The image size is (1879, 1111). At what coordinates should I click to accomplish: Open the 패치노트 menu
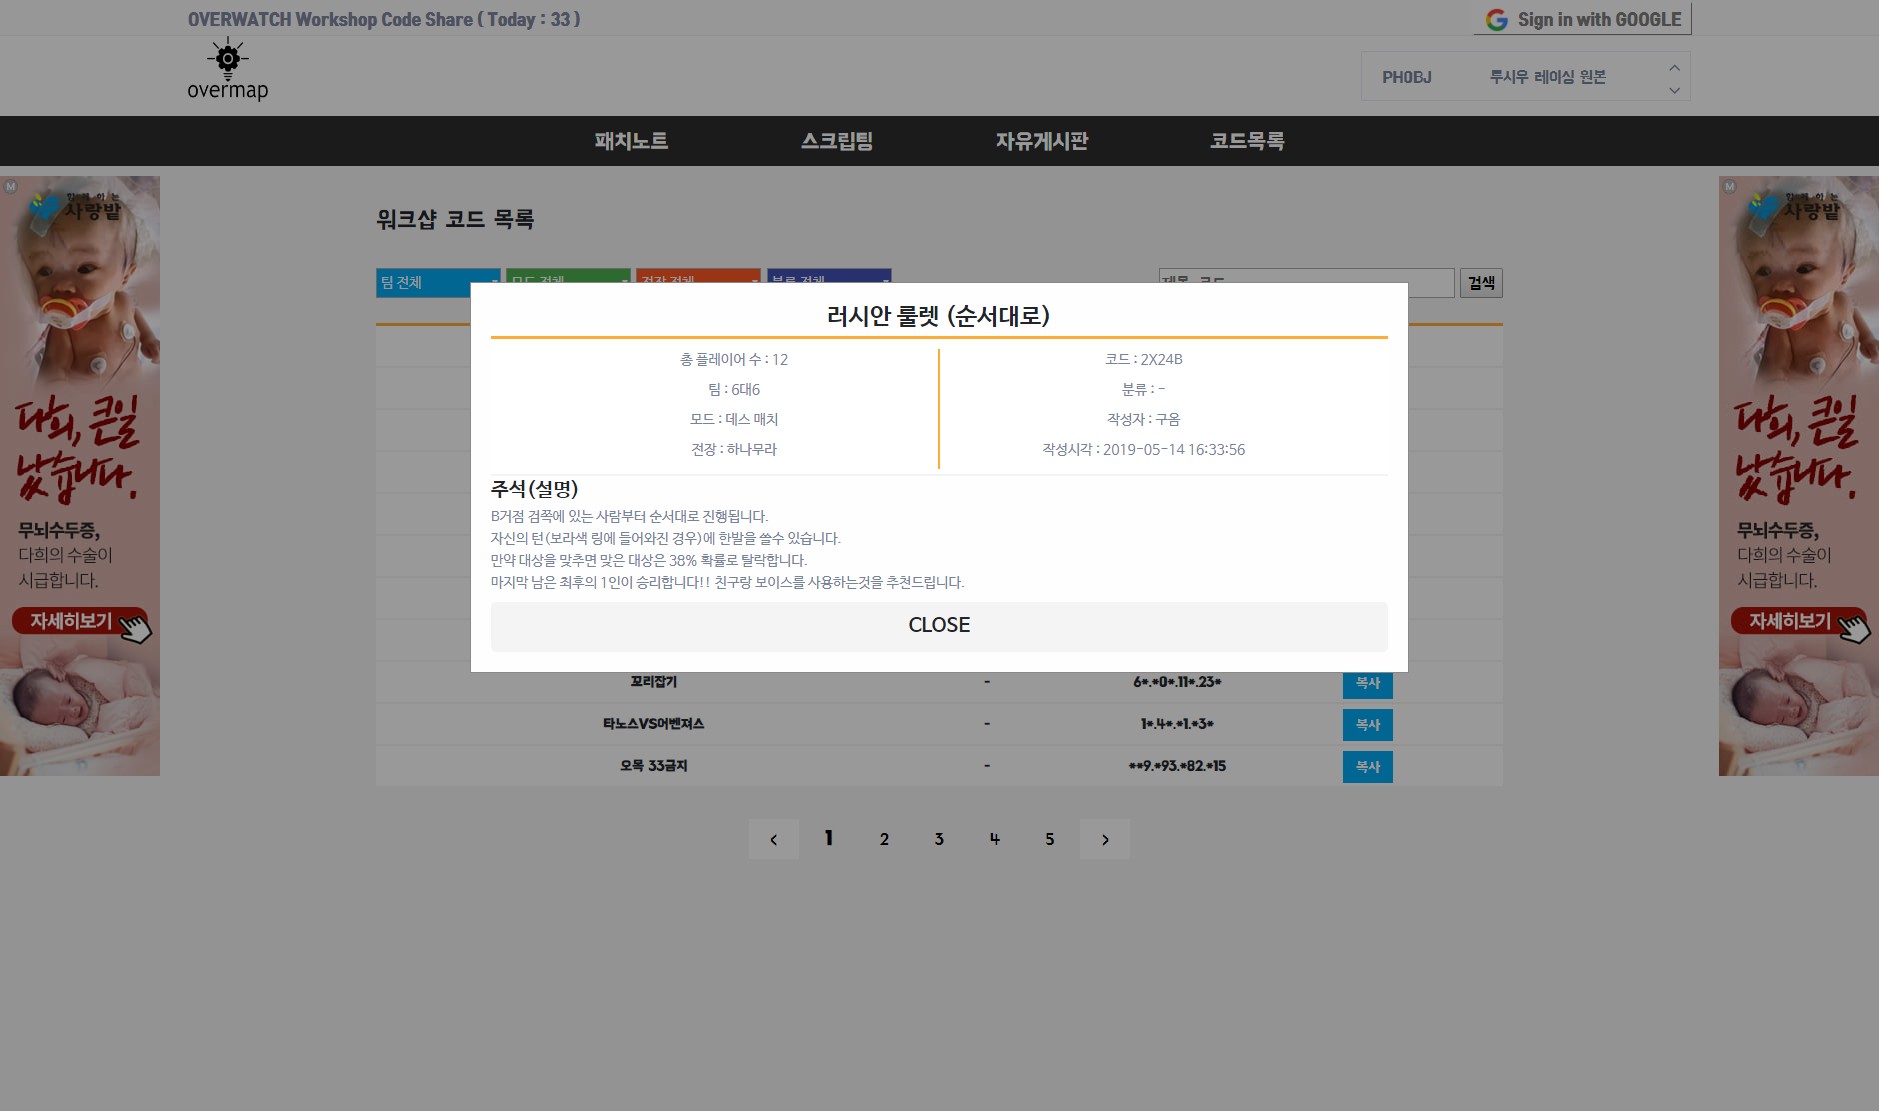[631, 141]
